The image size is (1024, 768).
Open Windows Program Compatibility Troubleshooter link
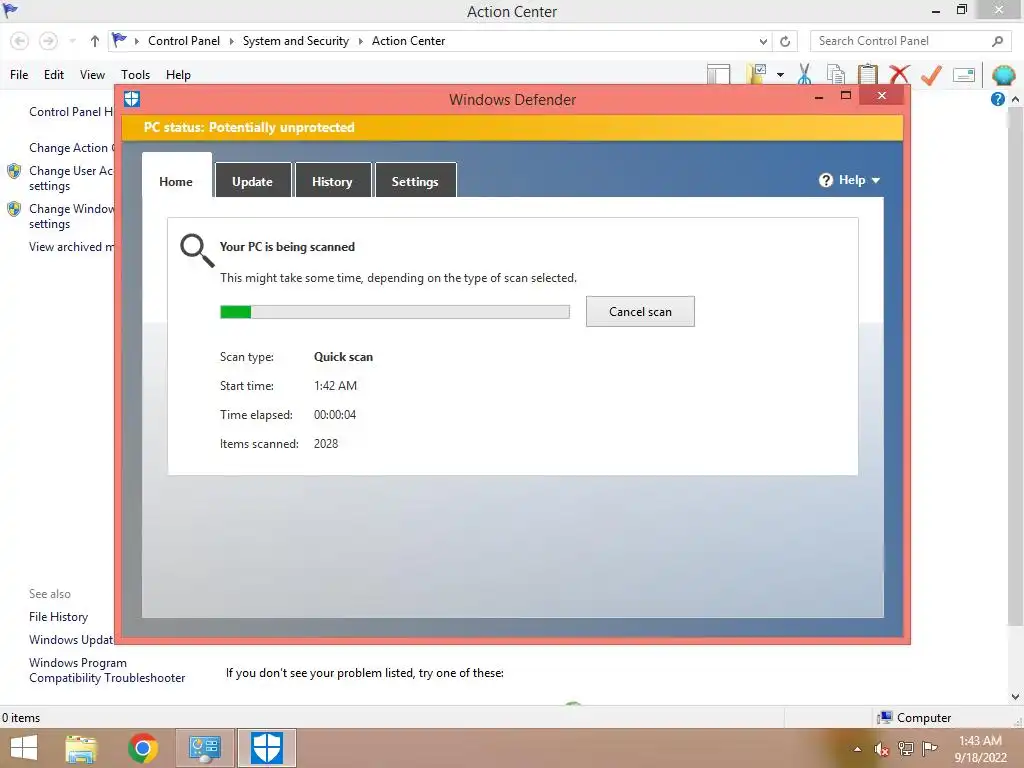(x=107, y=670)
